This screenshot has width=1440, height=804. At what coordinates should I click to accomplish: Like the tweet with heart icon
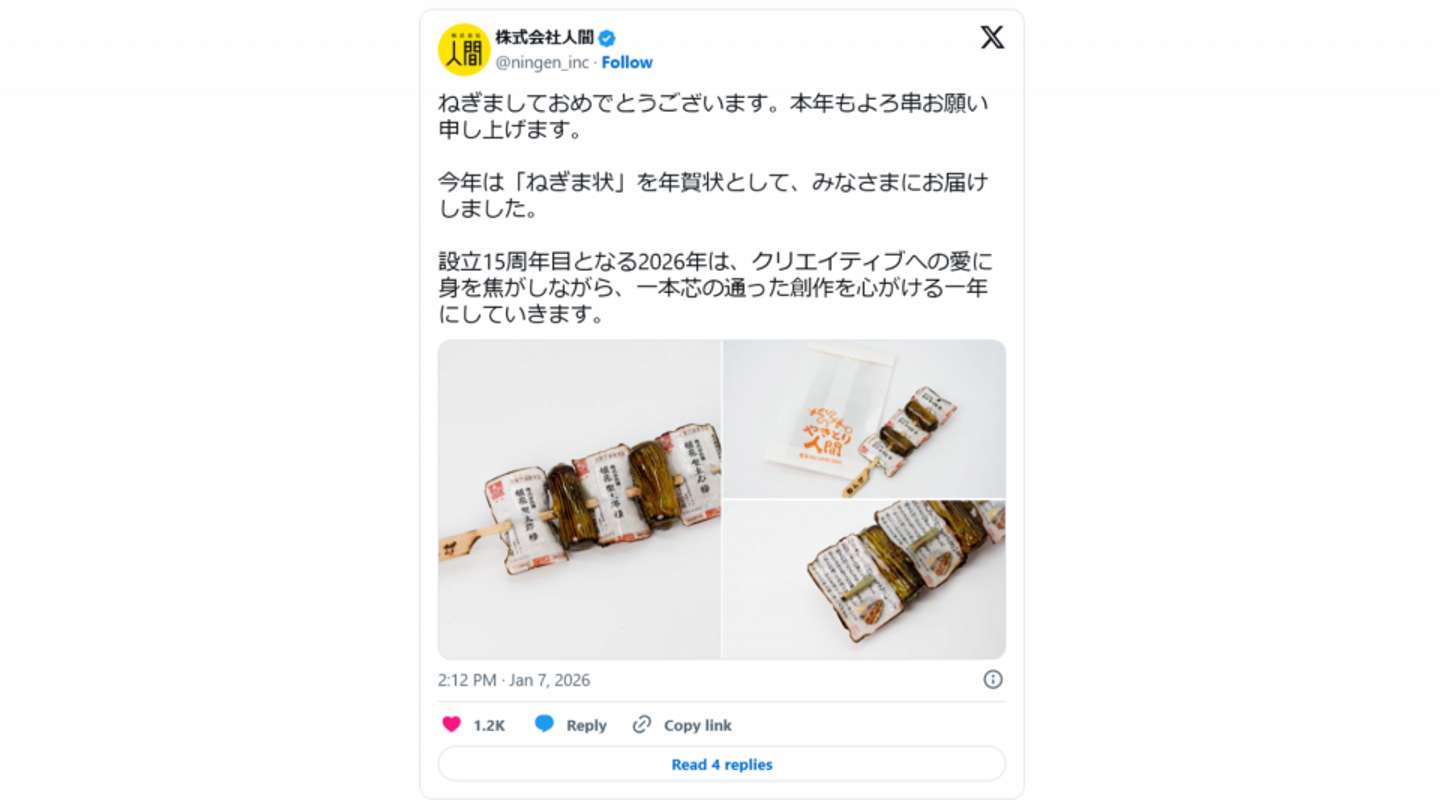(451, 725)
